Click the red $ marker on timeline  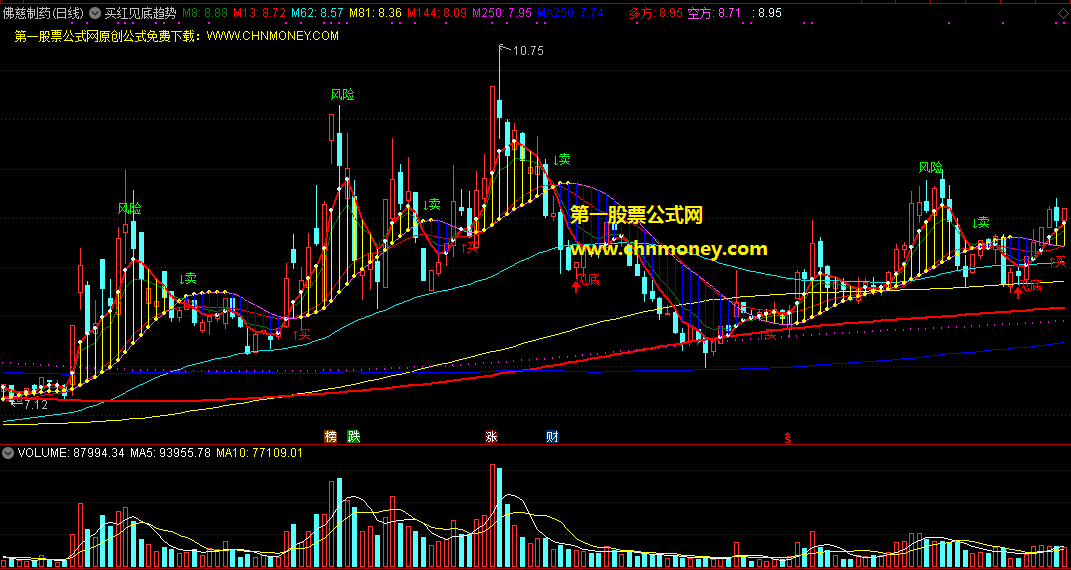[788, 437]
